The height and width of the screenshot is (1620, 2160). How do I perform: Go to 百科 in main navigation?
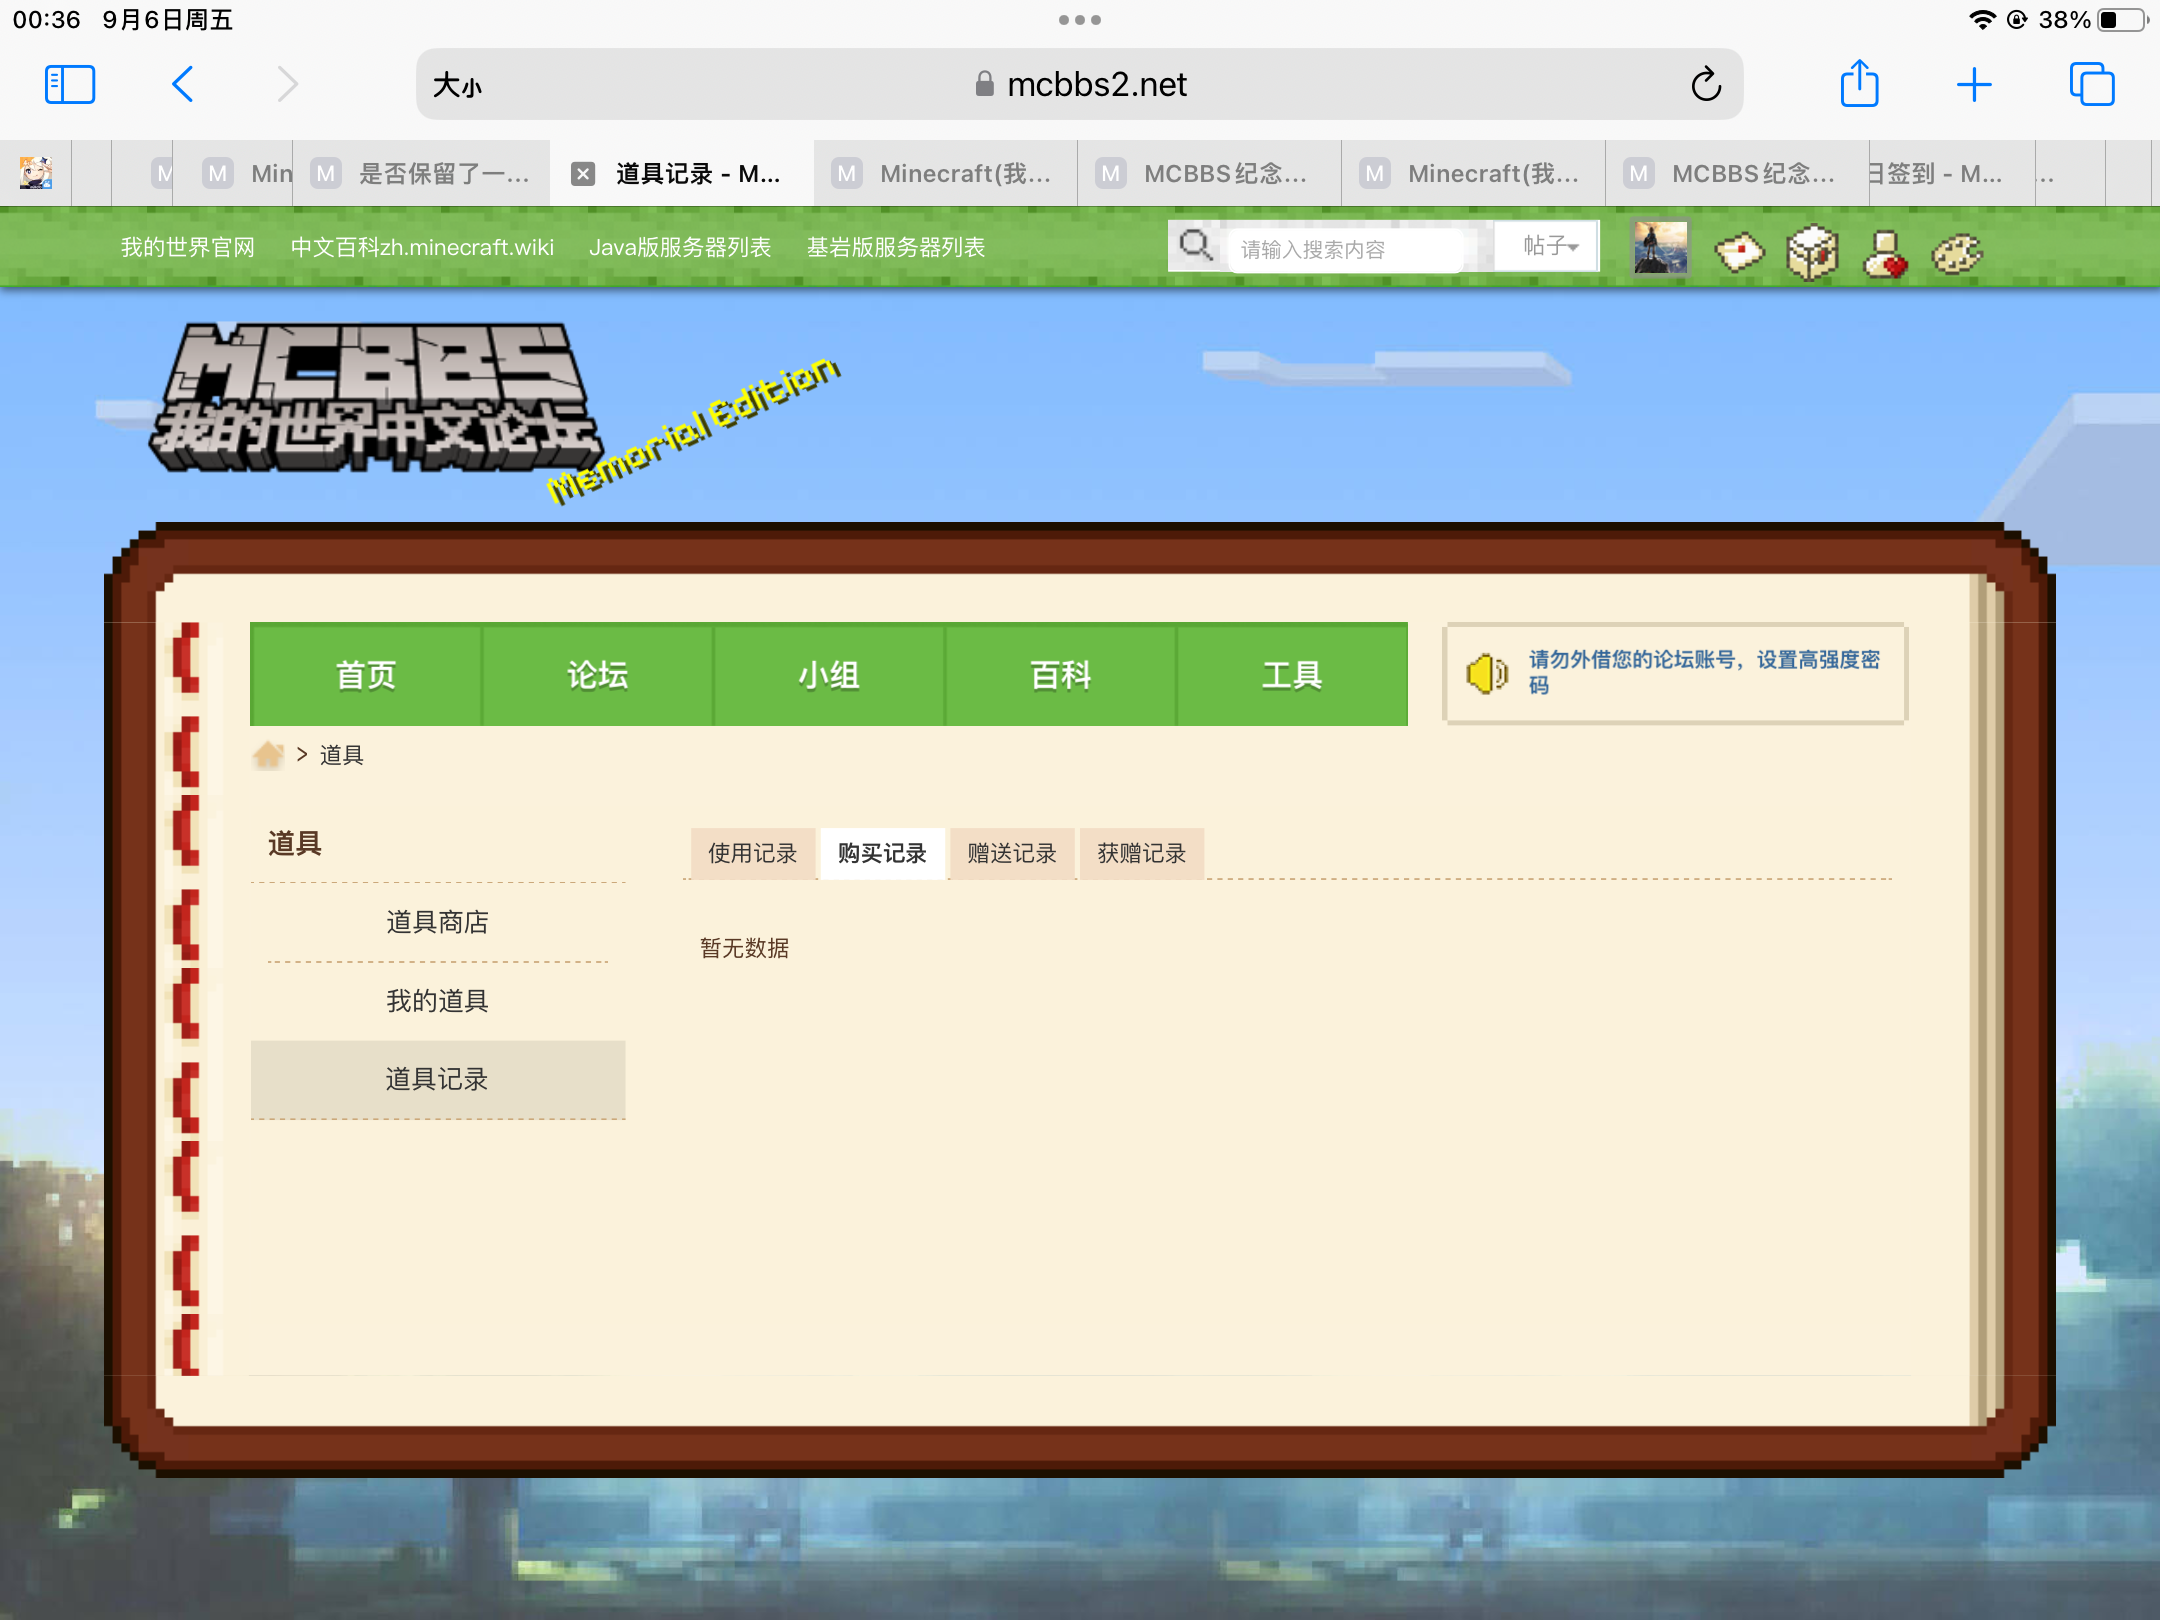coord(1061,675)
